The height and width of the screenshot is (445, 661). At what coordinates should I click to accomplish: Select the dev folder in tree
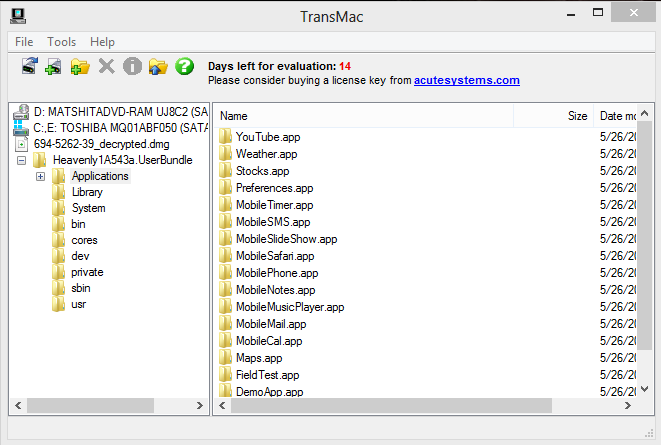[x=80, y=256]
